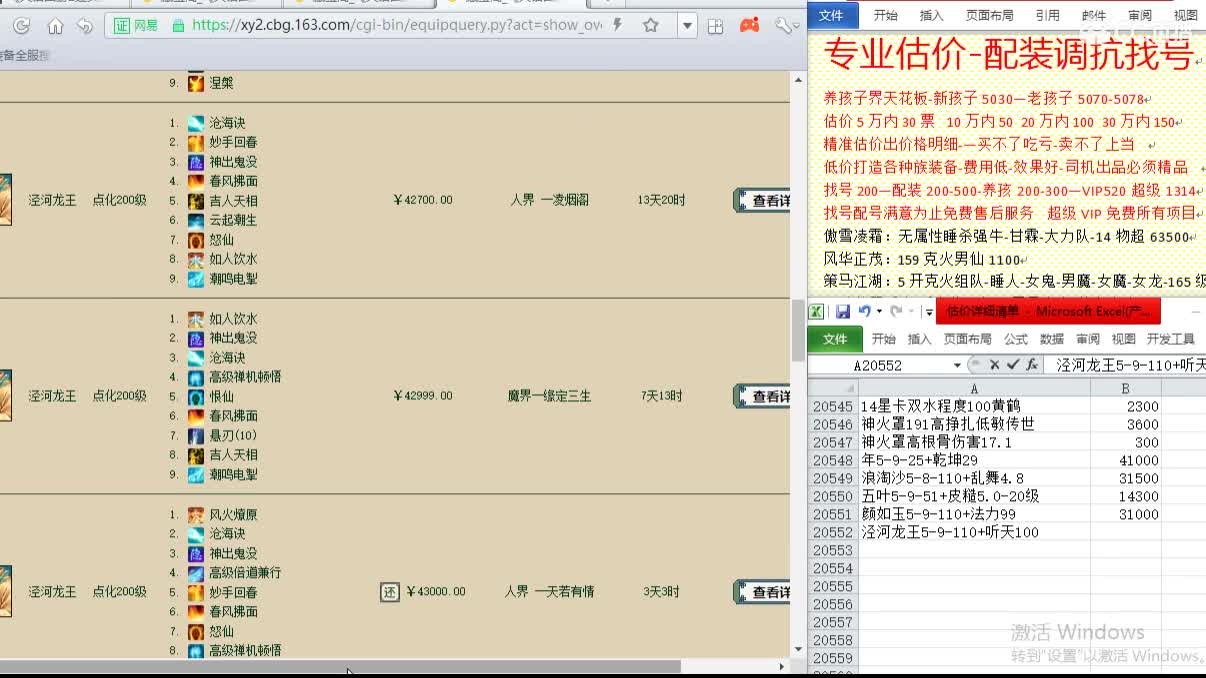The width and height of the screenshot is (1206, 678).
Task: Click the 云起潮生 skill icon
Action: point(196,220)
